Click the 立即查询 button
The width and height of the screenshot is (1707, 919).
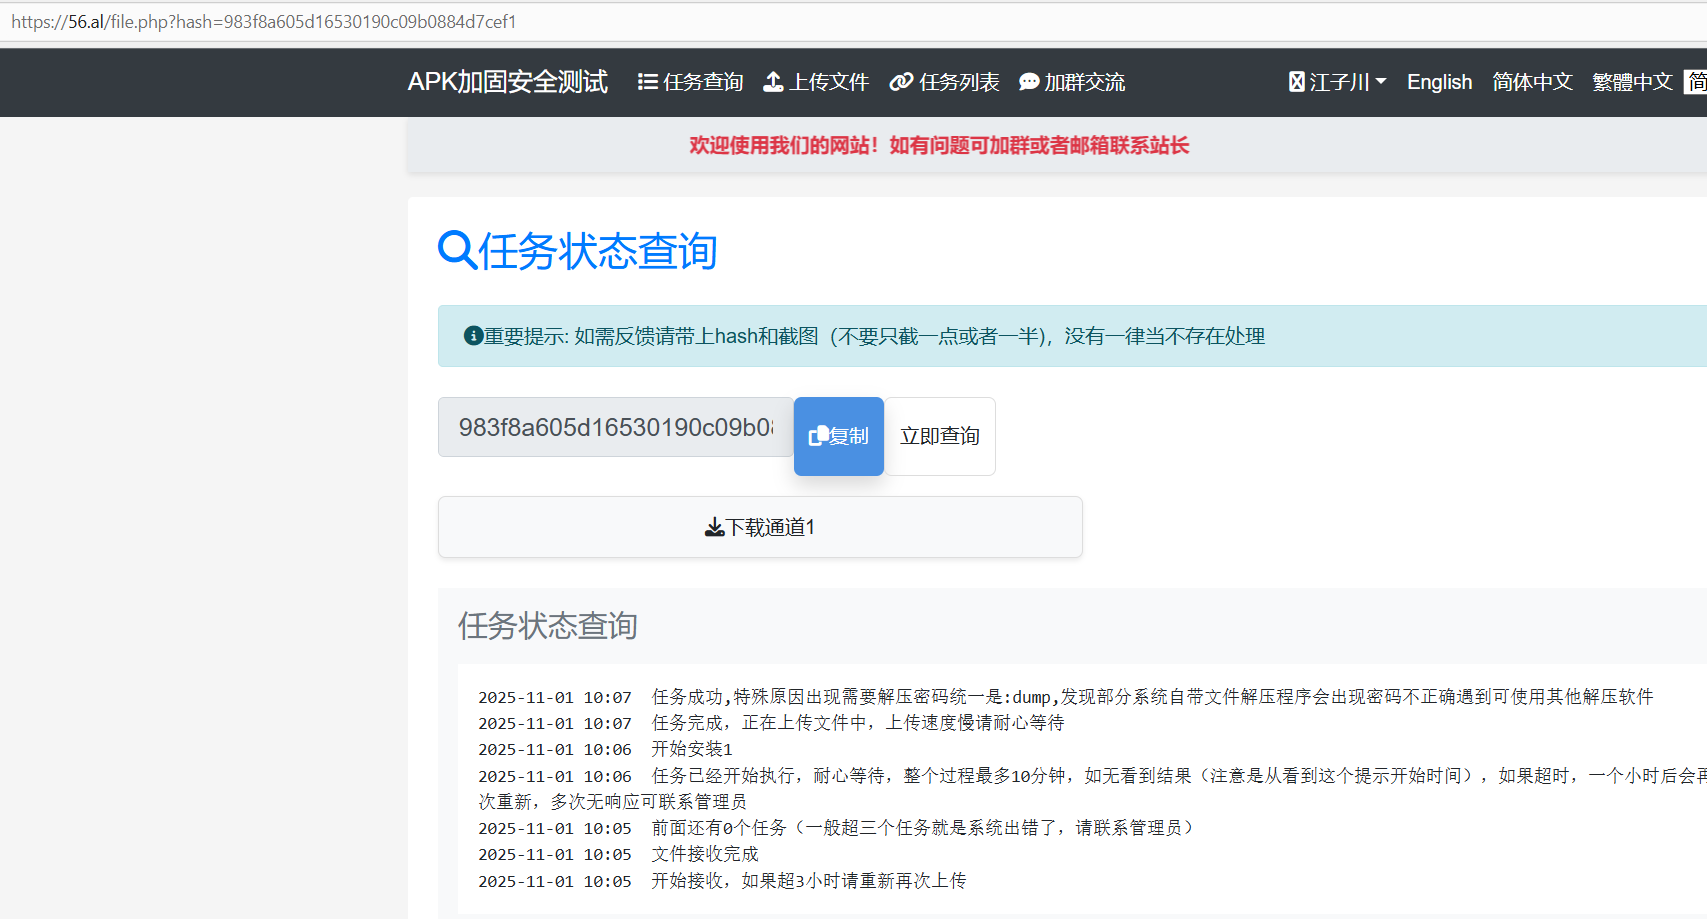(x=940, y=436)
